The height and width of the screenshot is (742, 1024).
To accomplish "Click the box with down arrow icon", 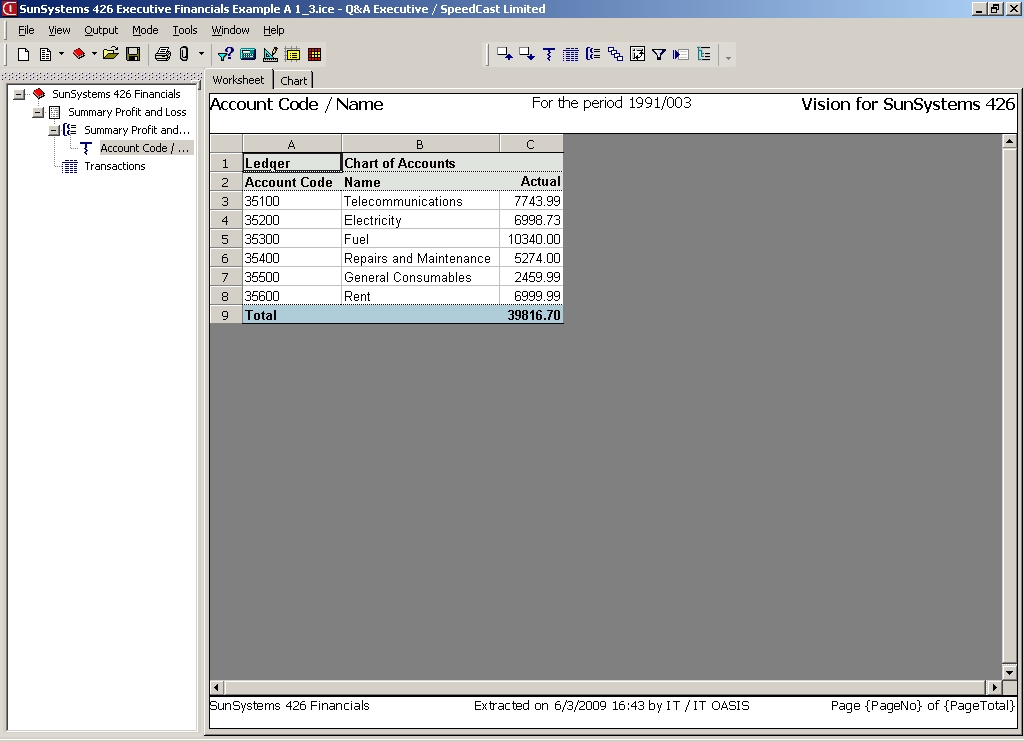I will 526,54.
